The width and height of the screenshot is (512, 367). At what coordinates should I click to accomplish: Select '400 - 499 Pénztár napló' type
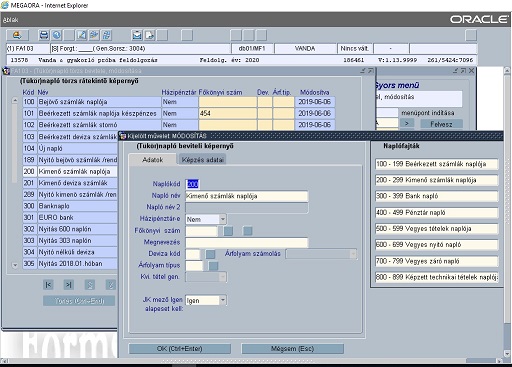(x=437, y=212)
